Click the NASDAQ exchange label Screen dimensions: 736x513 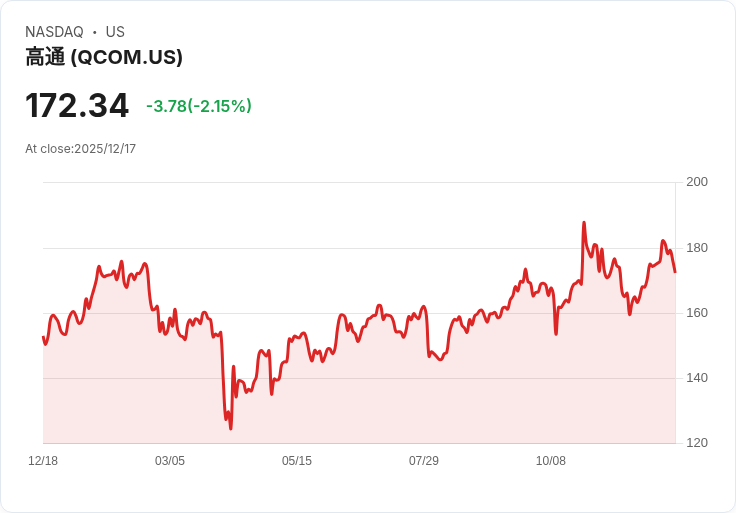(54, 32)
